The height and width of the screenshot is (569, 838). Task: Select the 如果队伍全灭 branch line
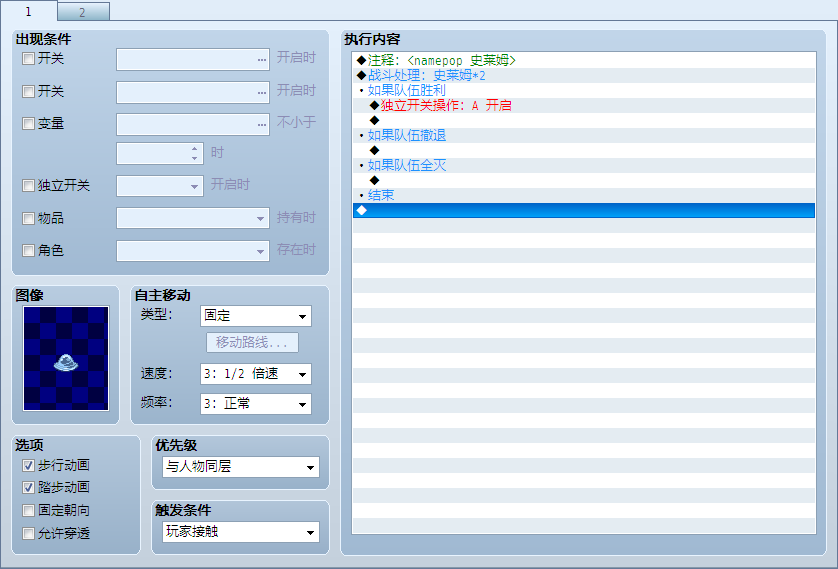[584, 165]
